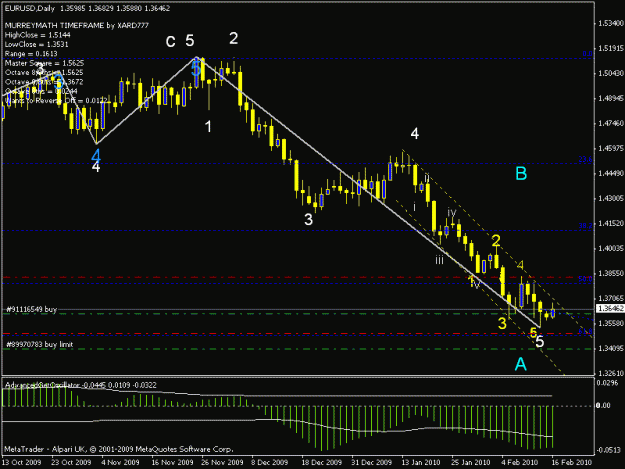The height and width of the screenshot is (469, 625).
Task: Click the 0.0296 oscillator scale value
Action: pyautogui.click(x=607, y=383)
